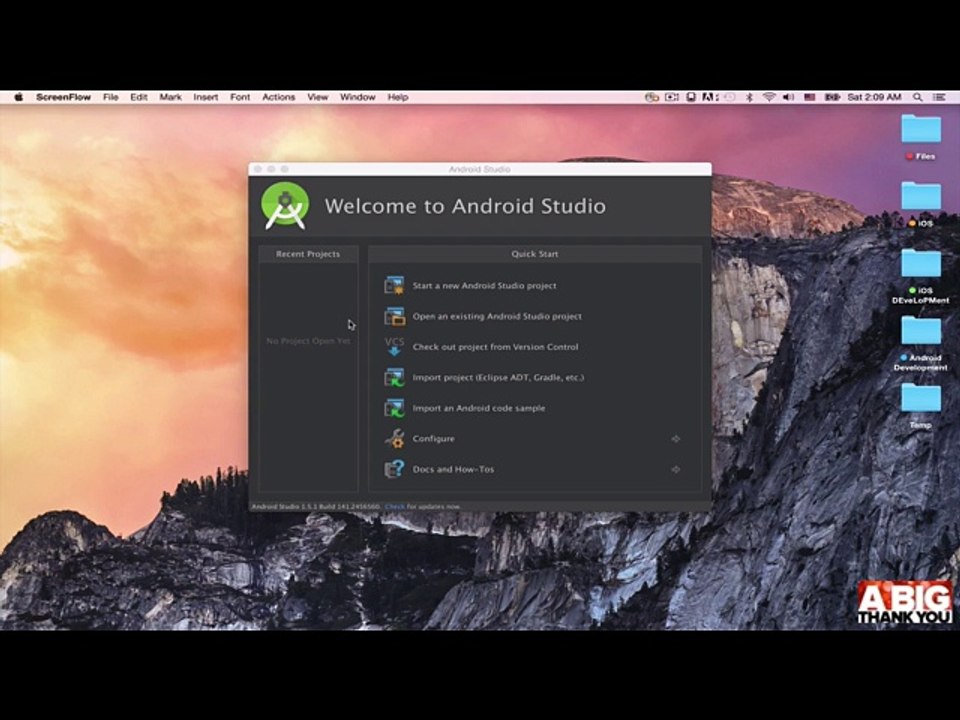This screenshot has width=960, height=720.
Task: Click the Import Android code sample icon
Action: pyautogui.click(x=394, y=408)
